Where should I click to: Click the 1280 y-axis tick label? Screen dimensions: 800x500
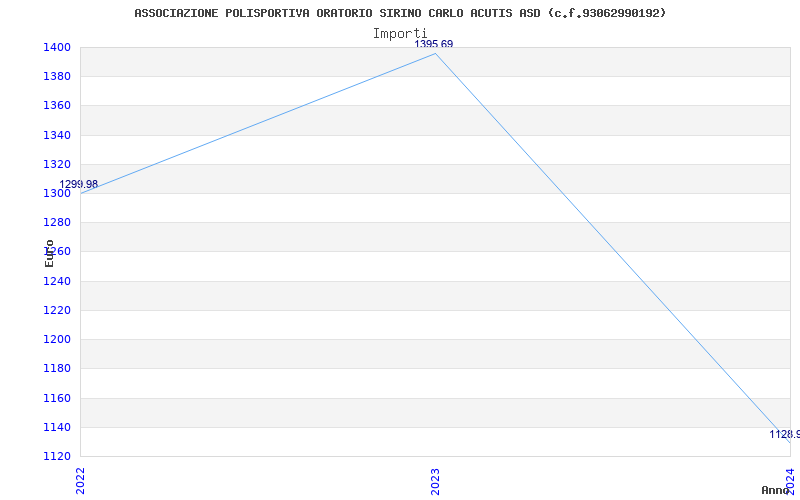coord(57,222)
